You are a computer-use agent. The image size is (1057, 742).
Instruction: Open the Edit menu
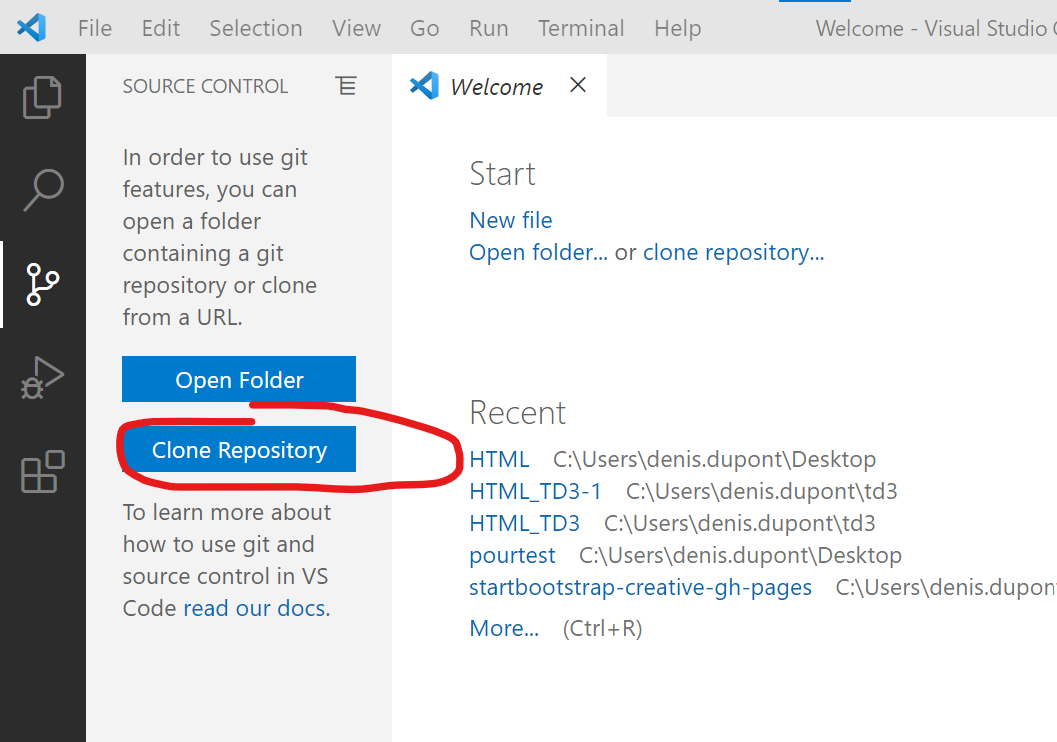160,28
